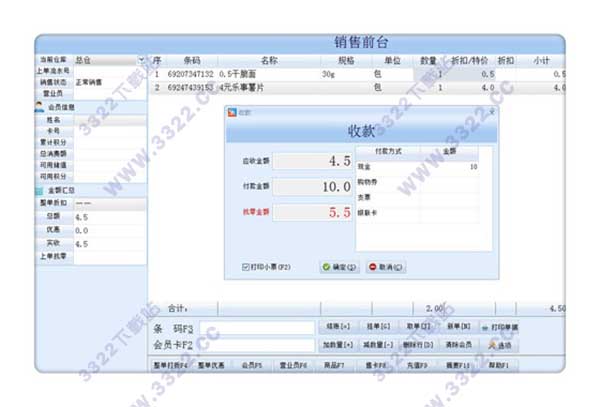Click the cash amount cell showing 10
600x407 pixels.
[450, 167]
